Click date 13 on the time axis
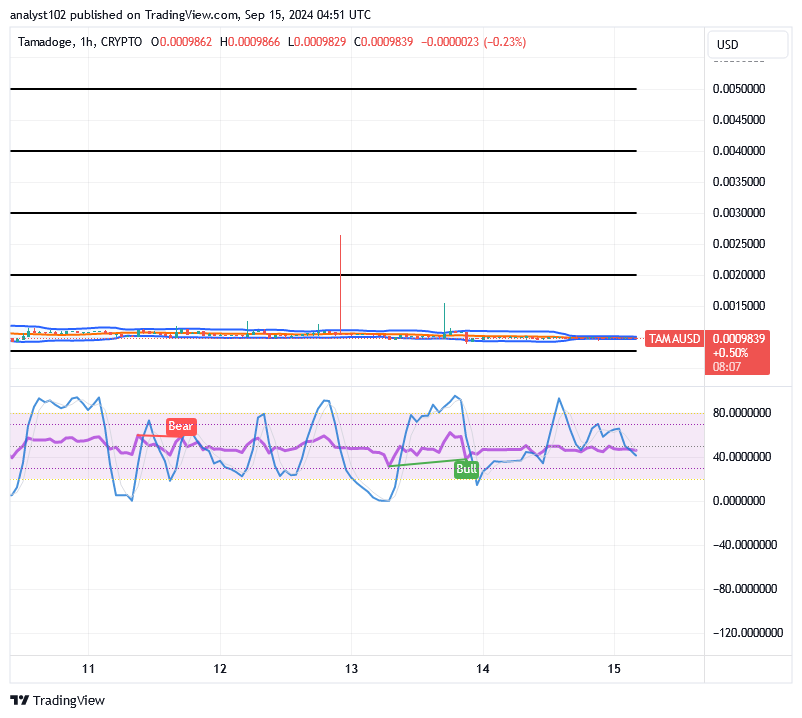The image size is (802, 718). point(351,668)
